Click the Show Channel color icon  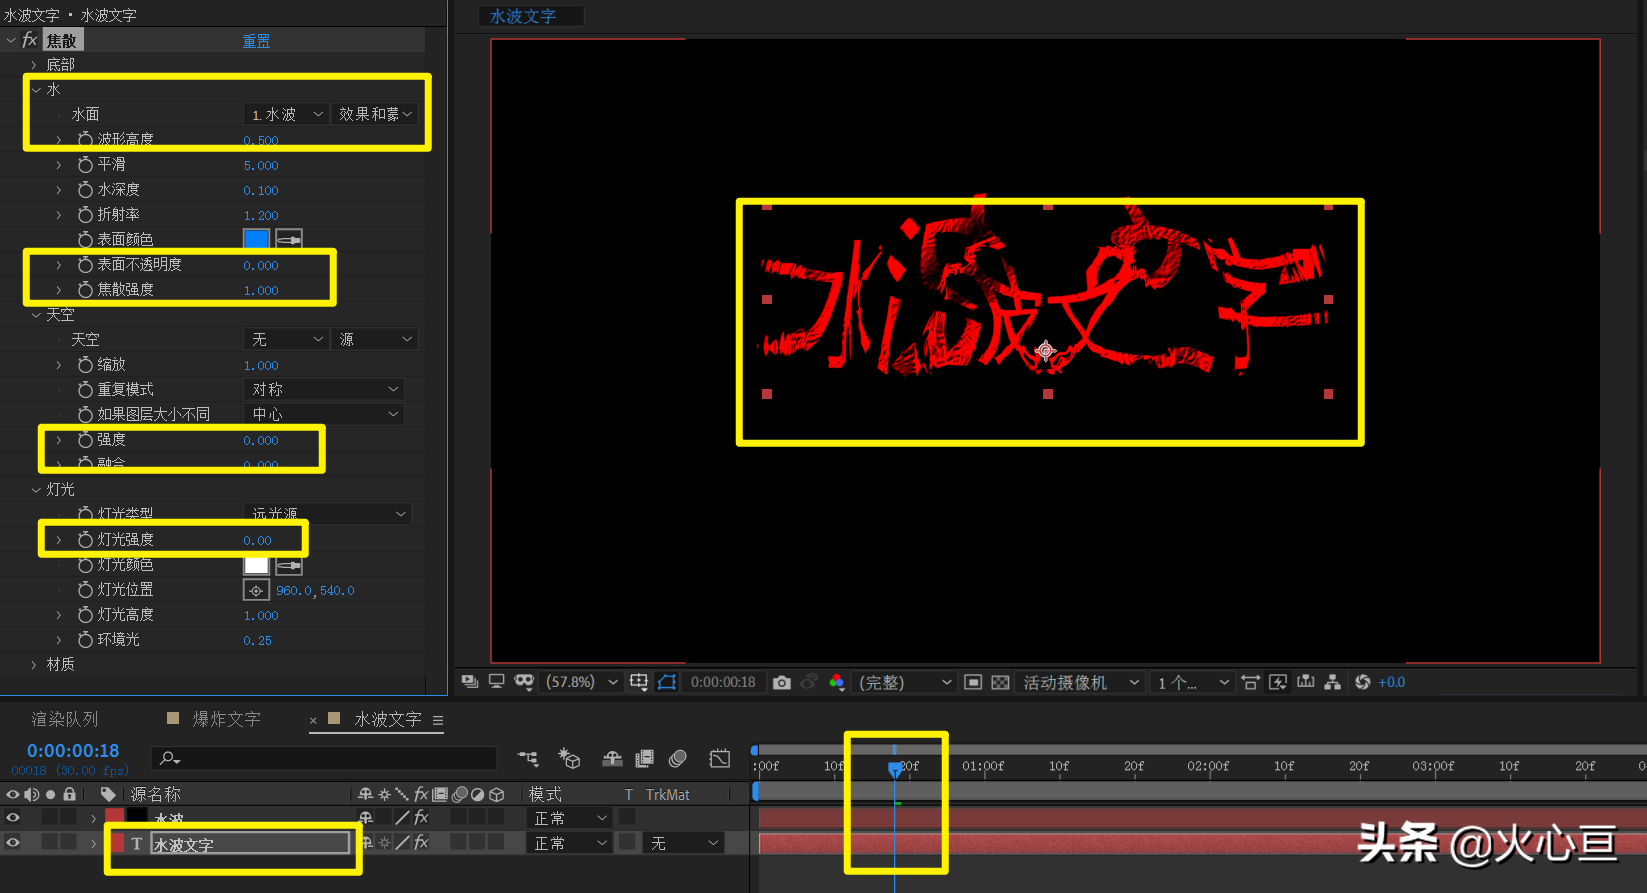(x=836, y=682)
